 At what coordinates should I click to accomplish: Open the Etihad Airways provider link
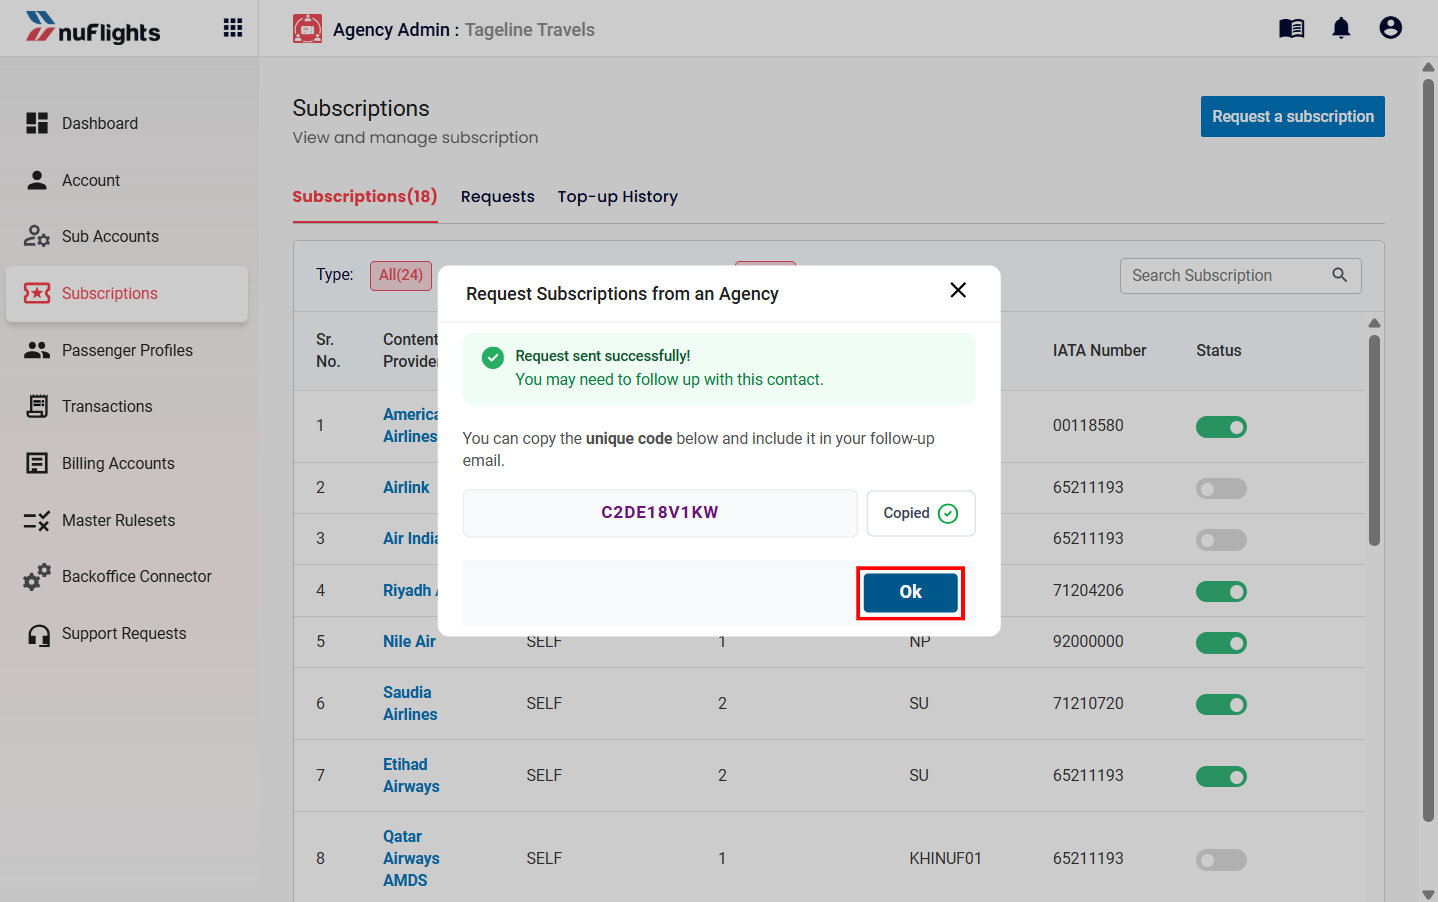coord(411,775)
